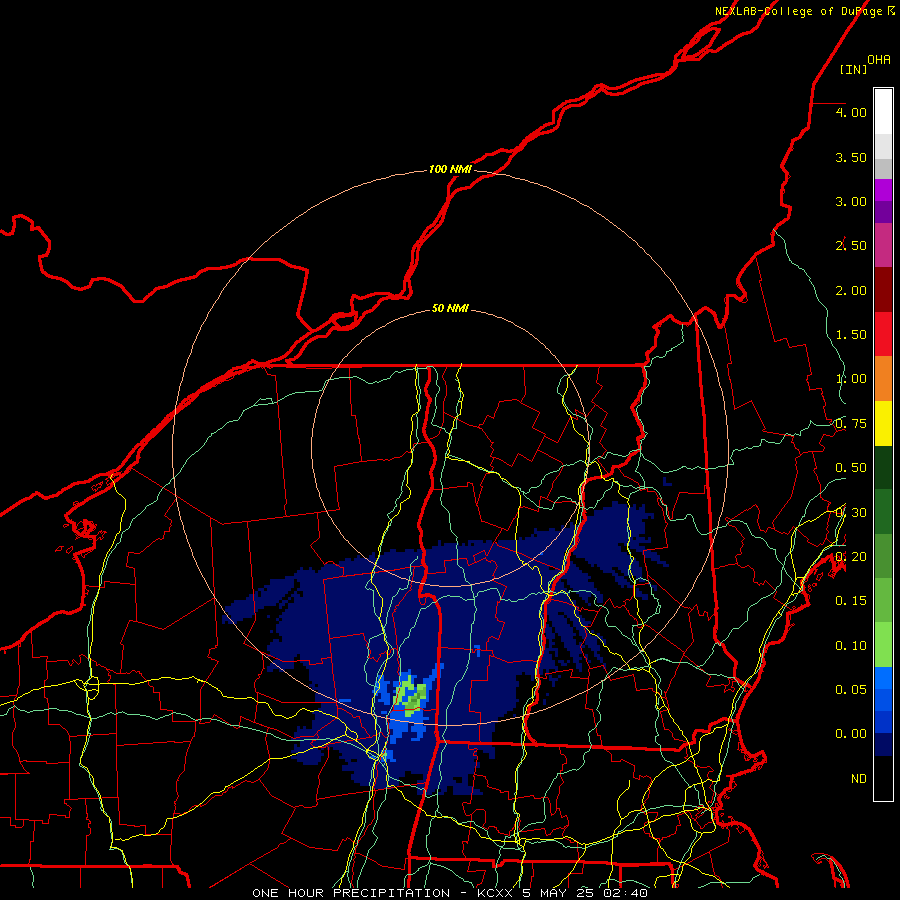Select the darkest green swatch below yellow

click(x=883, y=467)
